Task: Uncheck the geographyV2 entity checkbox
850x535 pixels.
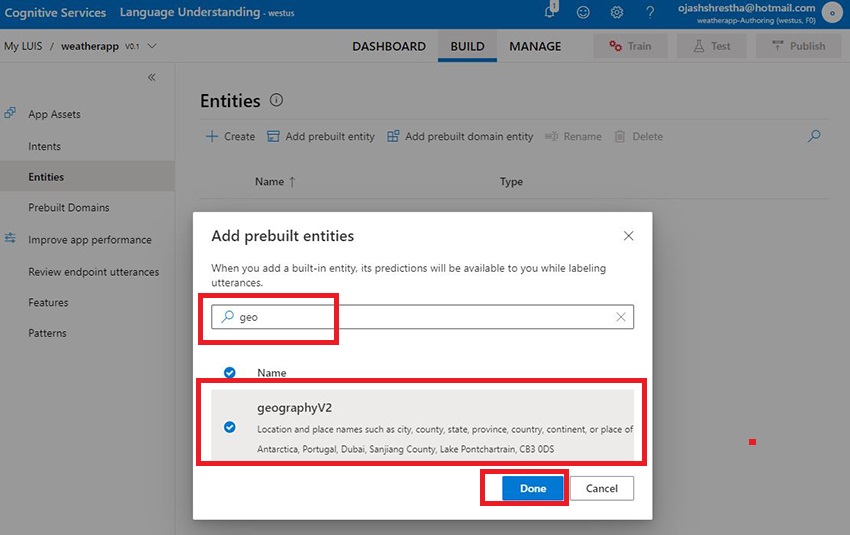Action: [230, 427]
